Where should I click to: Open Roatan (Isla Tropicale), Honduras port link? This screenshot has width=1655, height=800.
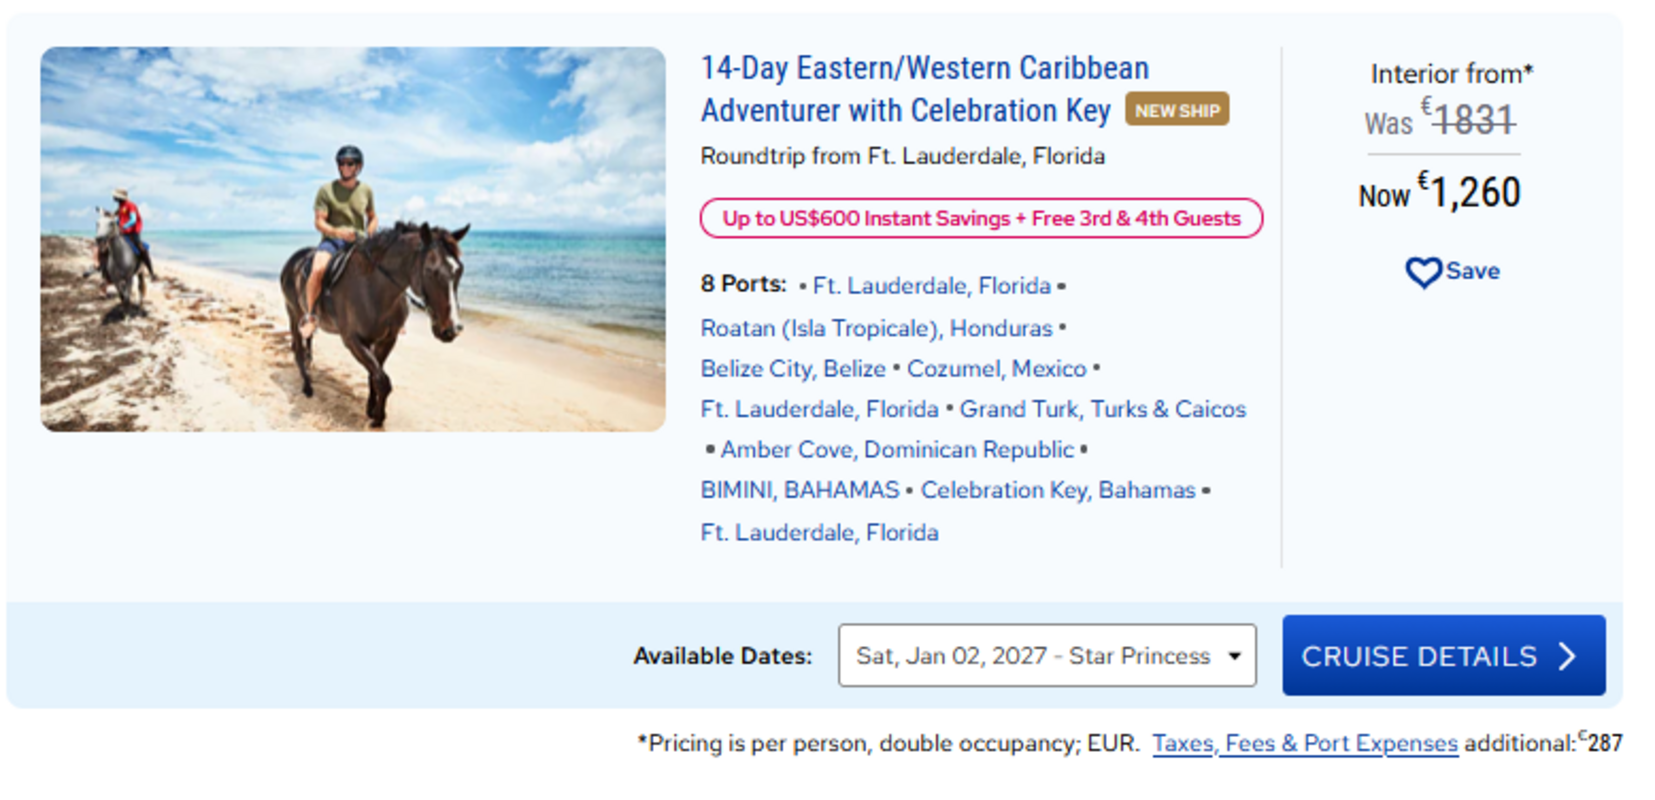pos(876,328)
